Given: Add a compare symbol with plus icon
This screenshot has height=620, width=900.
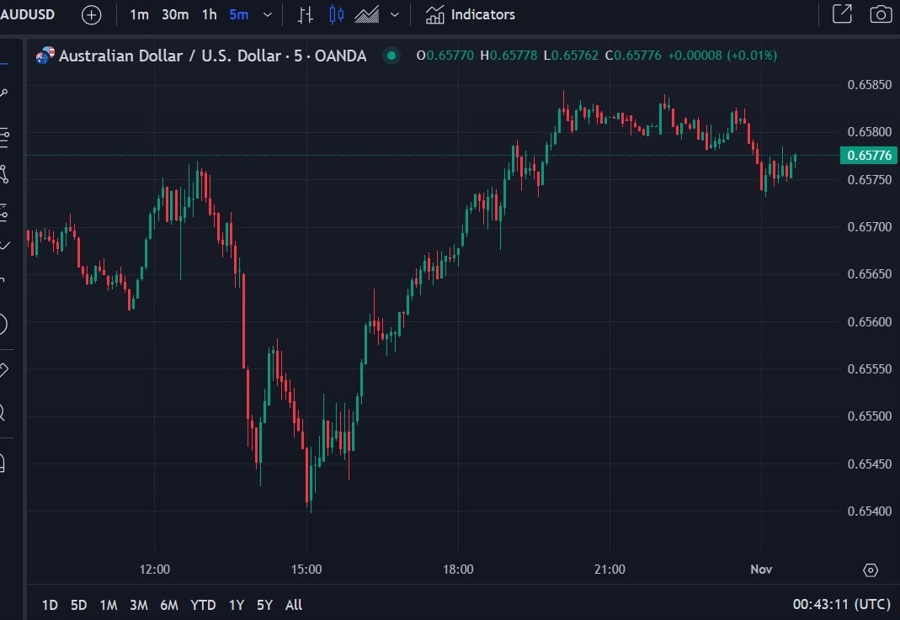Looking at the screenshot, I should click(91, 15).
